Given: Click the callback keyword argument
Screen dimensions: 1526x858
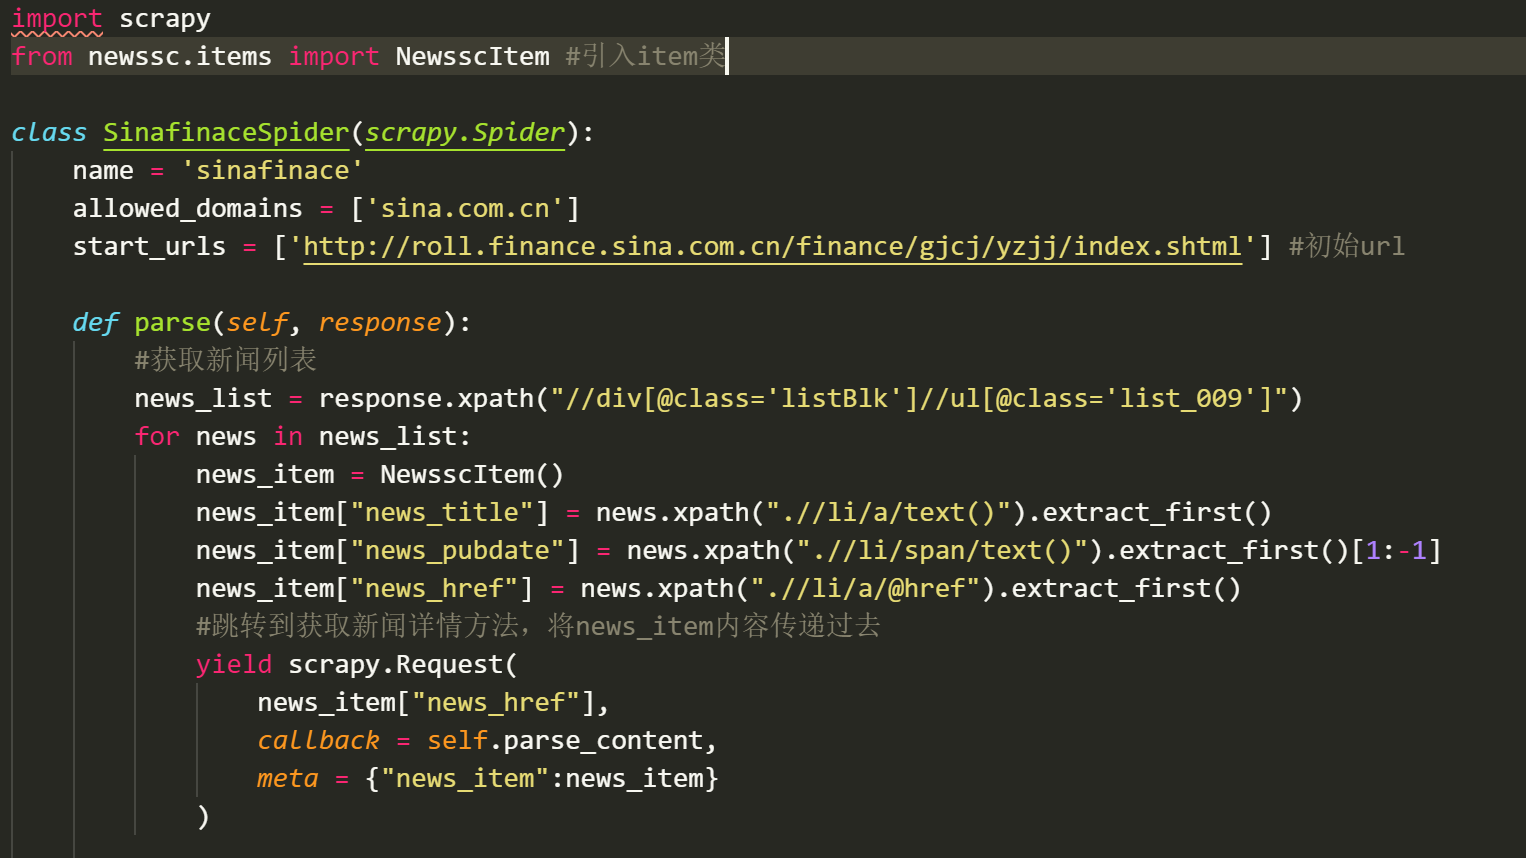Looking at the screenshot, I should coord(318,741).
